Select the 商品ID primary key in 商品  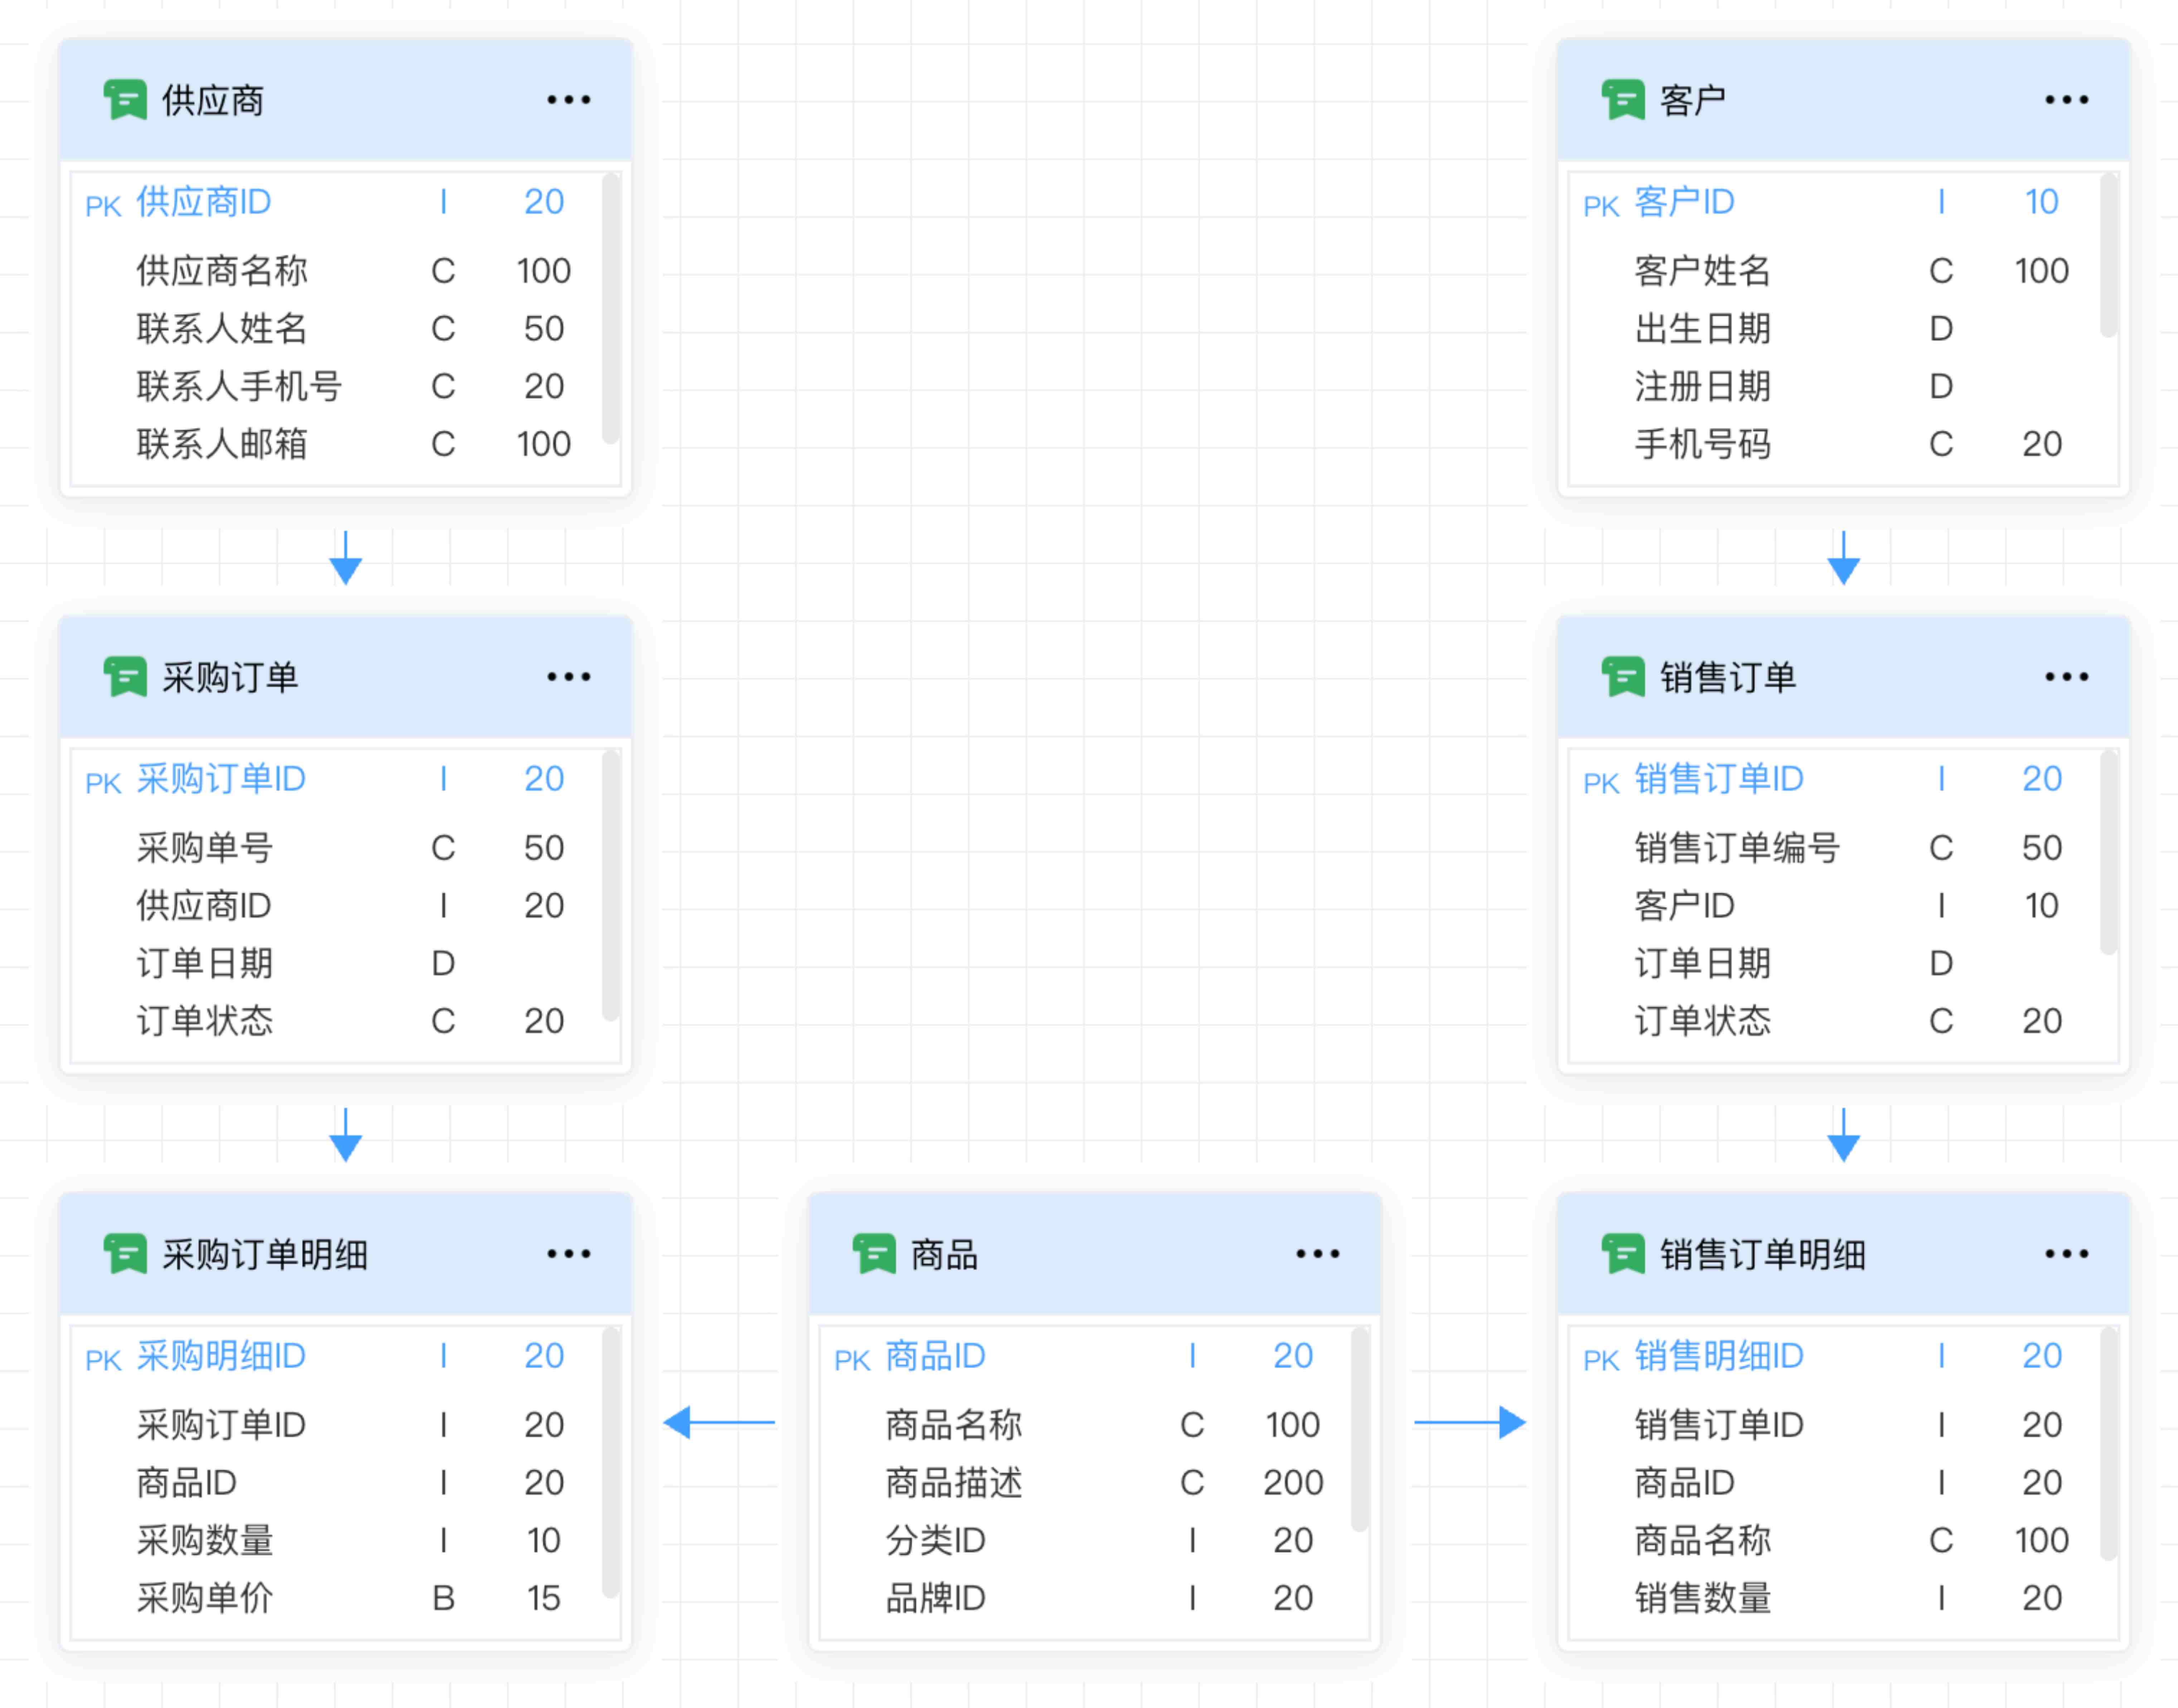pos(935,1356)
